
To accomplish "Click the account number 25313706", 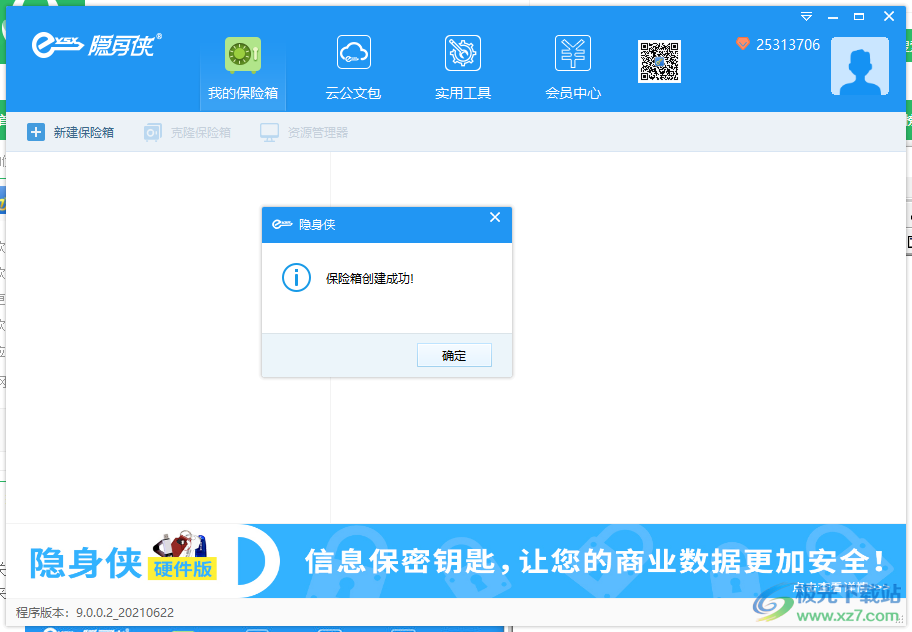I will pyautogui.click(x=789, y=44).
